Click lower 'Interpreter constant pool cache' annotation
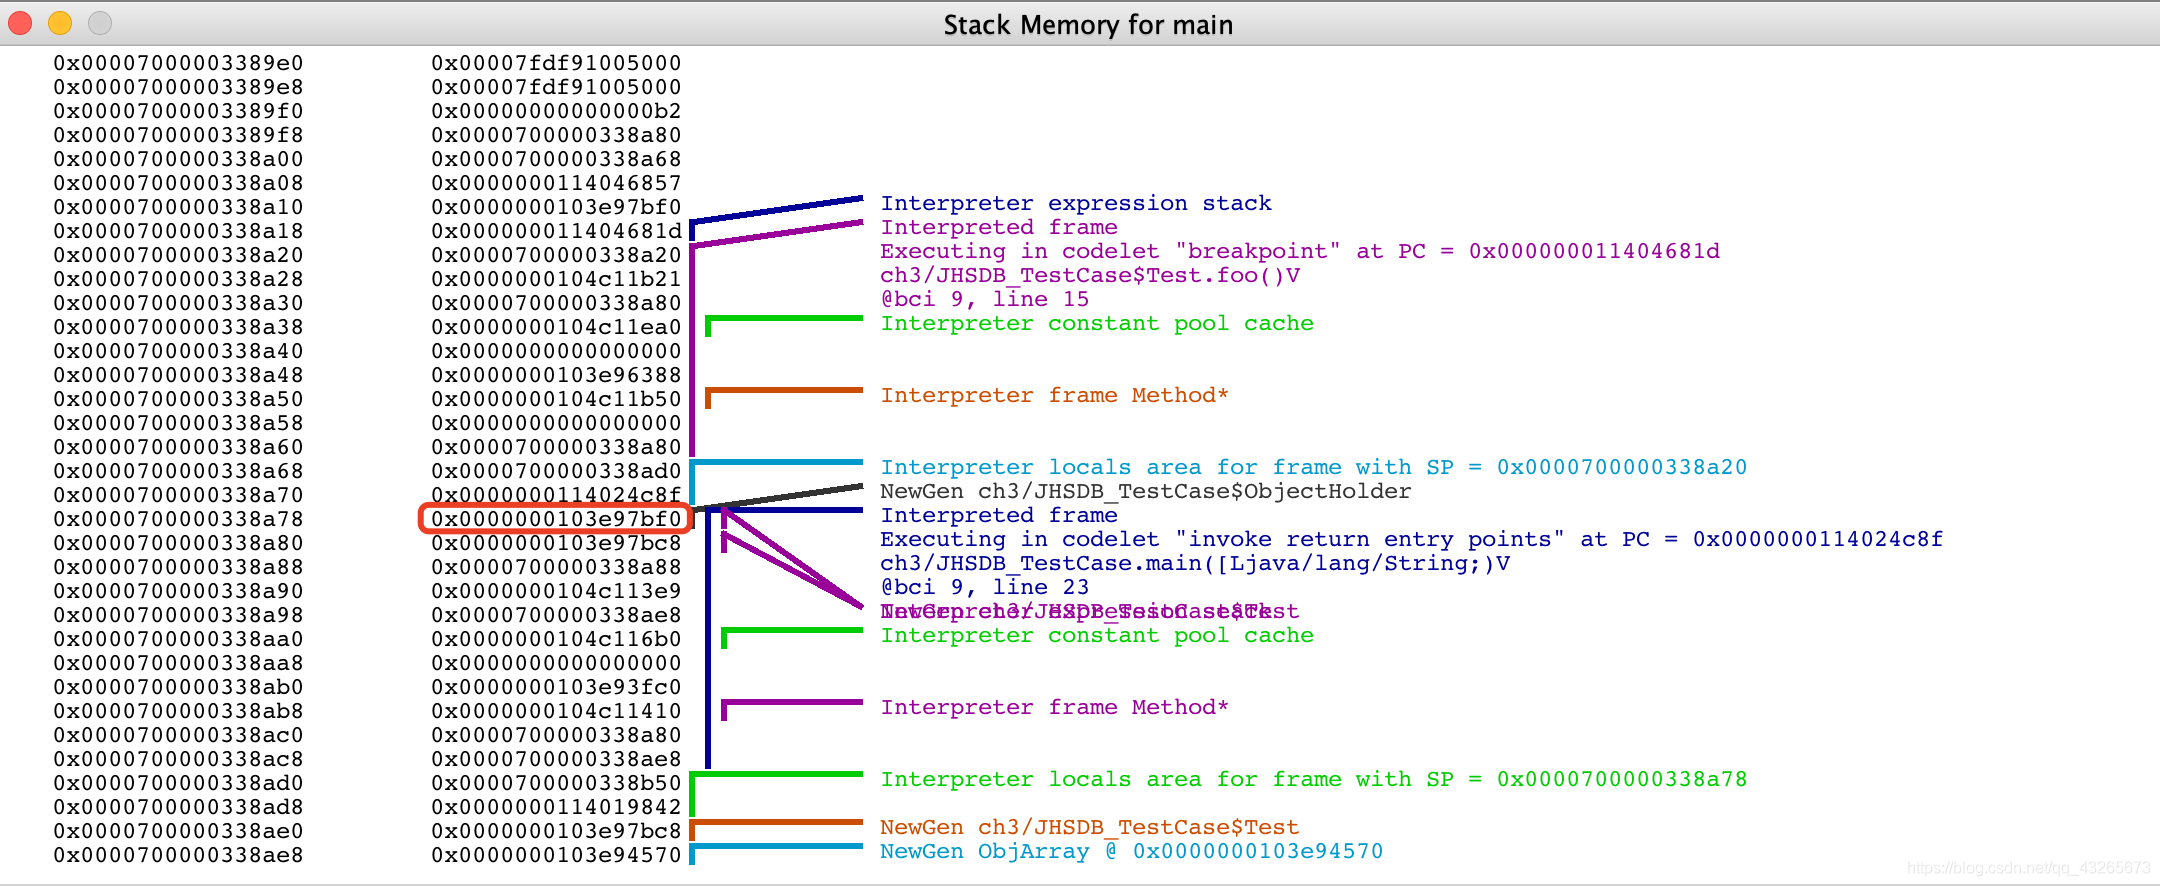This screenshot has height=886, width=2160. coord(1097,635)
